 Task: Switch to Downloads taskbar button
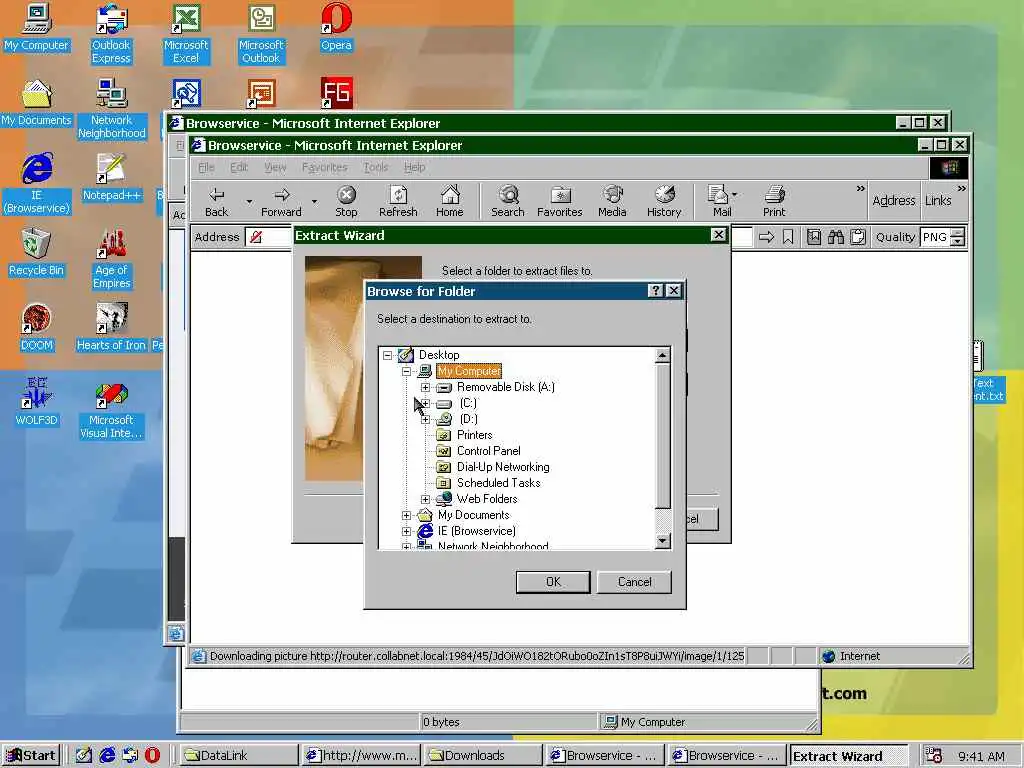click(x=482, y=756)
